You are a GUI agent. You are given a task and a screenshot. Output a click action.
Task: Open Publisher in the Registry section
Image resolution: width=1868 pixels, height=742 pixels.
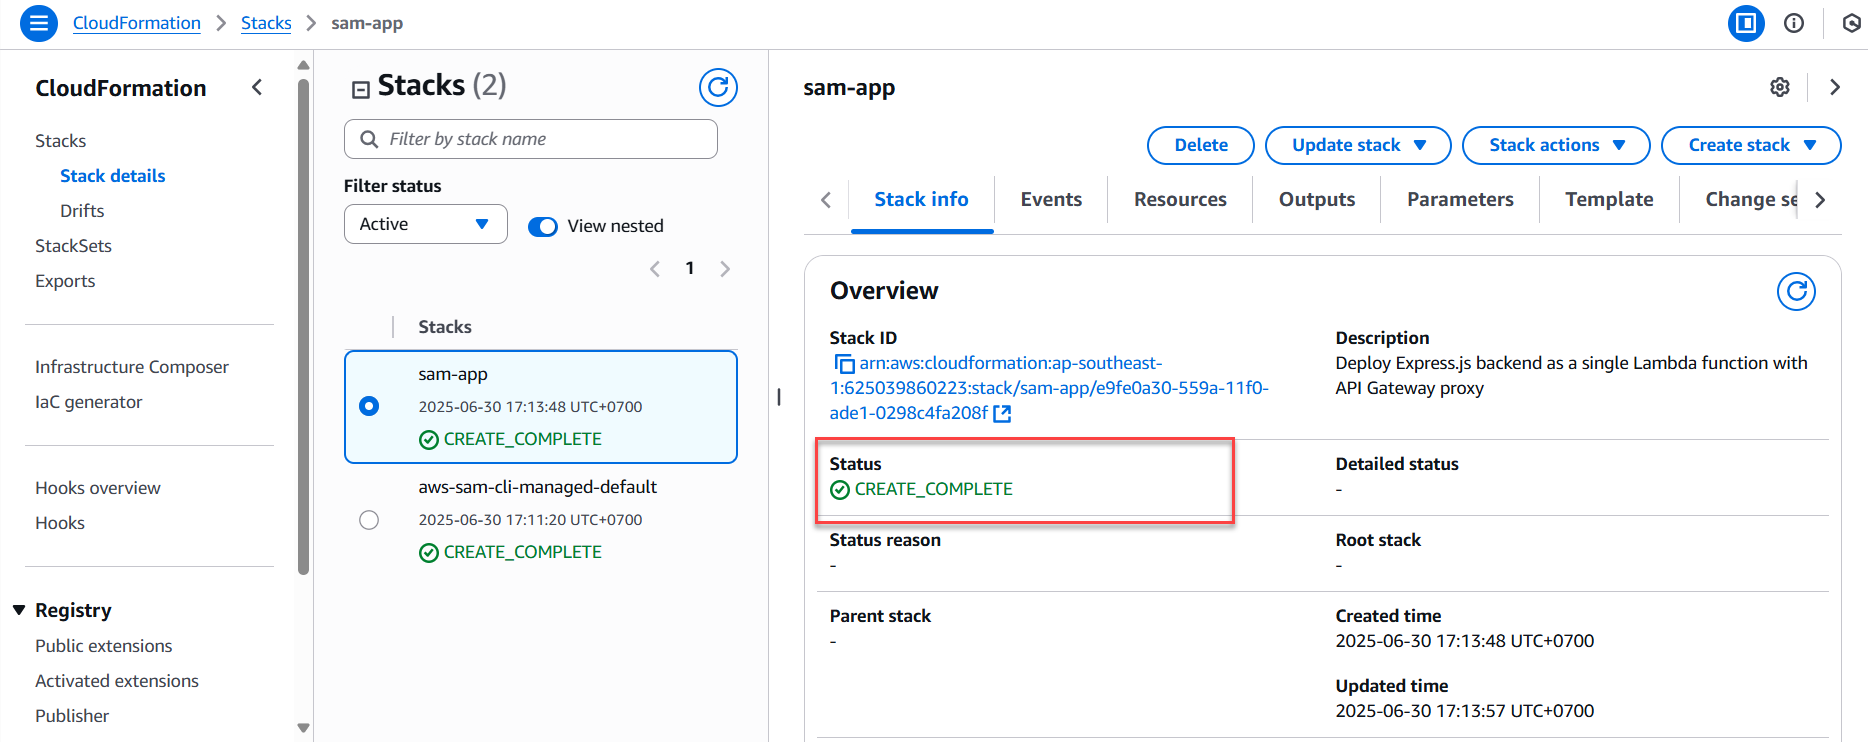tap(72, 716)
